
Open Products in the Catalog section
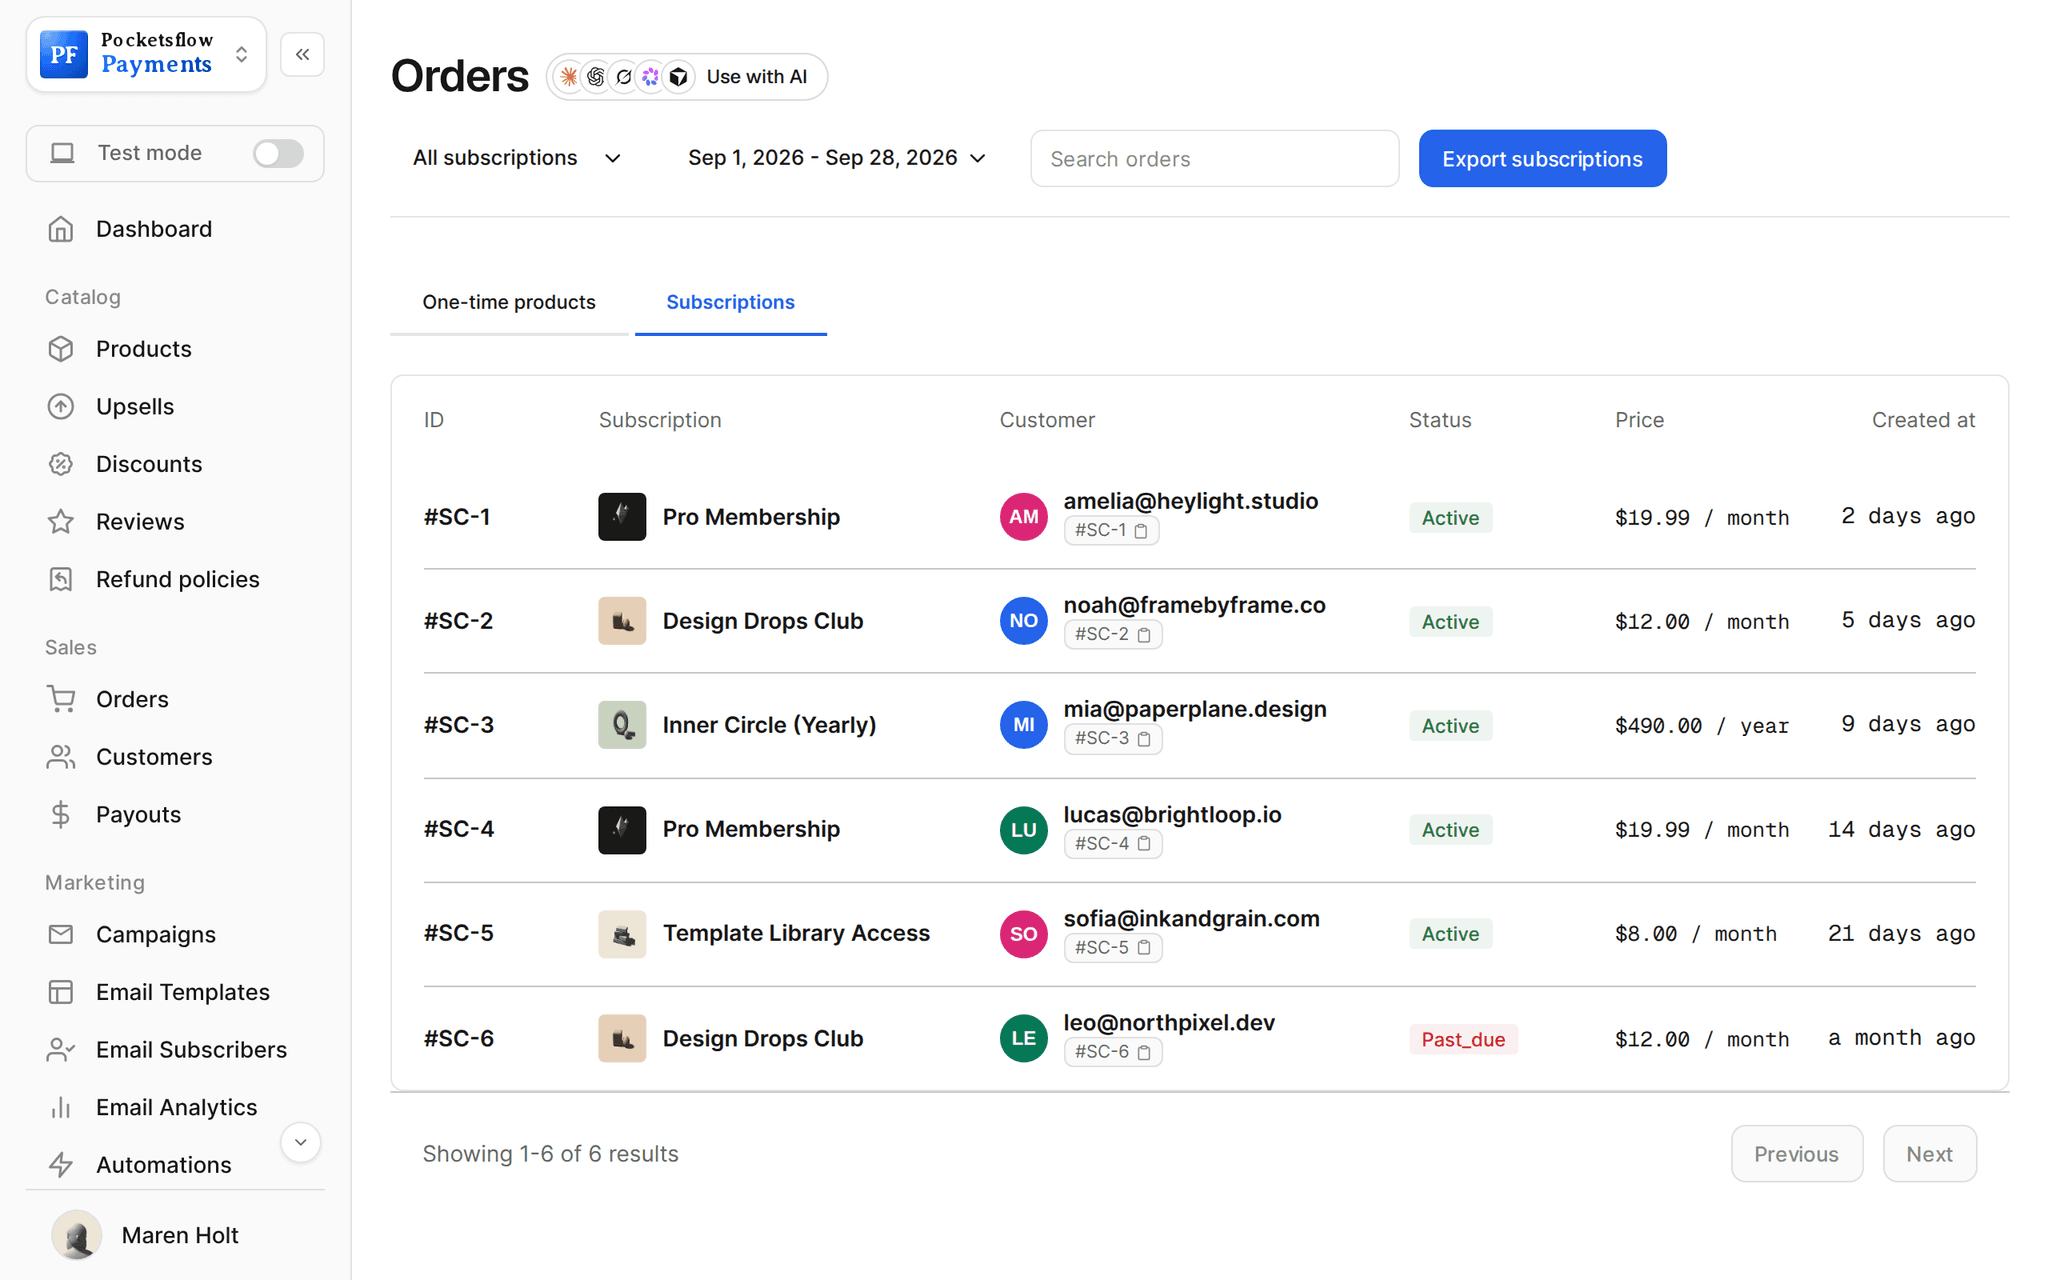point(143,349)
